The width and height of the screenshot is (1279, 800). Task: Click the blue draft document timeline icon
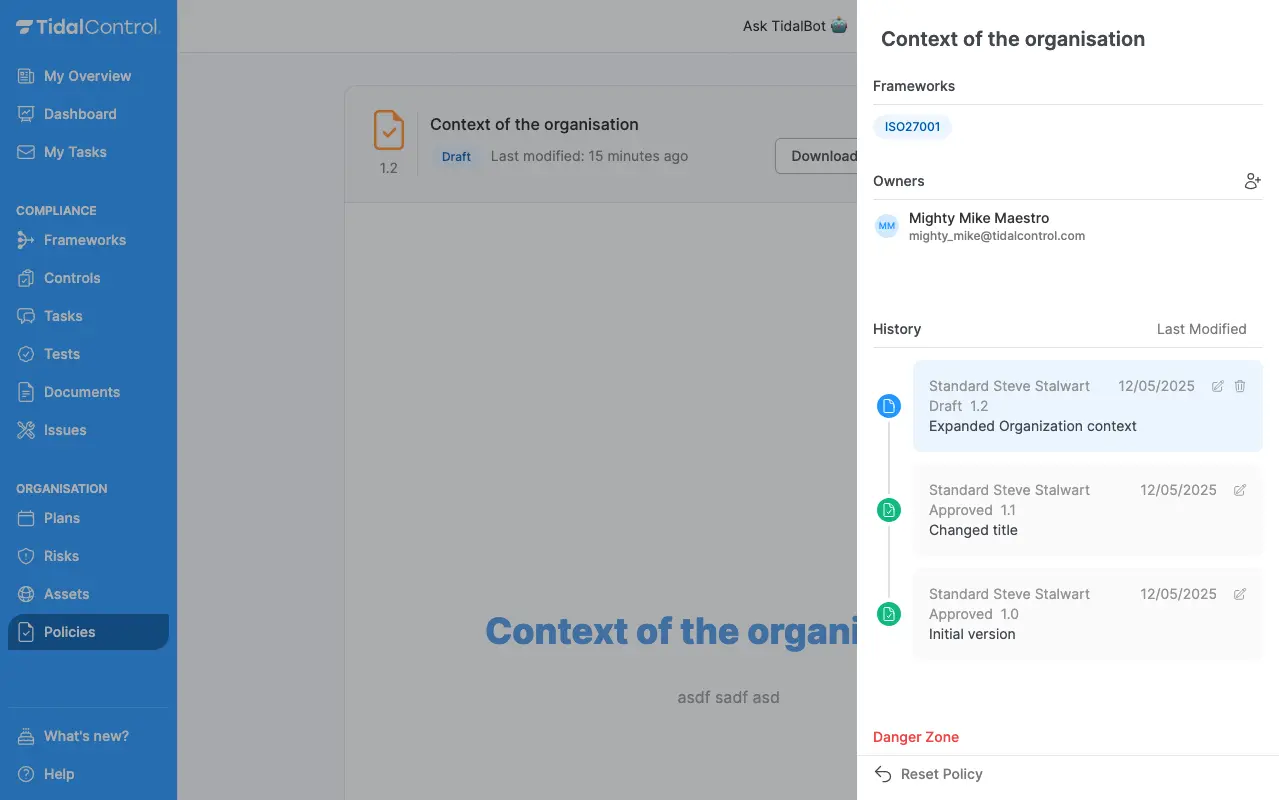point(888,406)
